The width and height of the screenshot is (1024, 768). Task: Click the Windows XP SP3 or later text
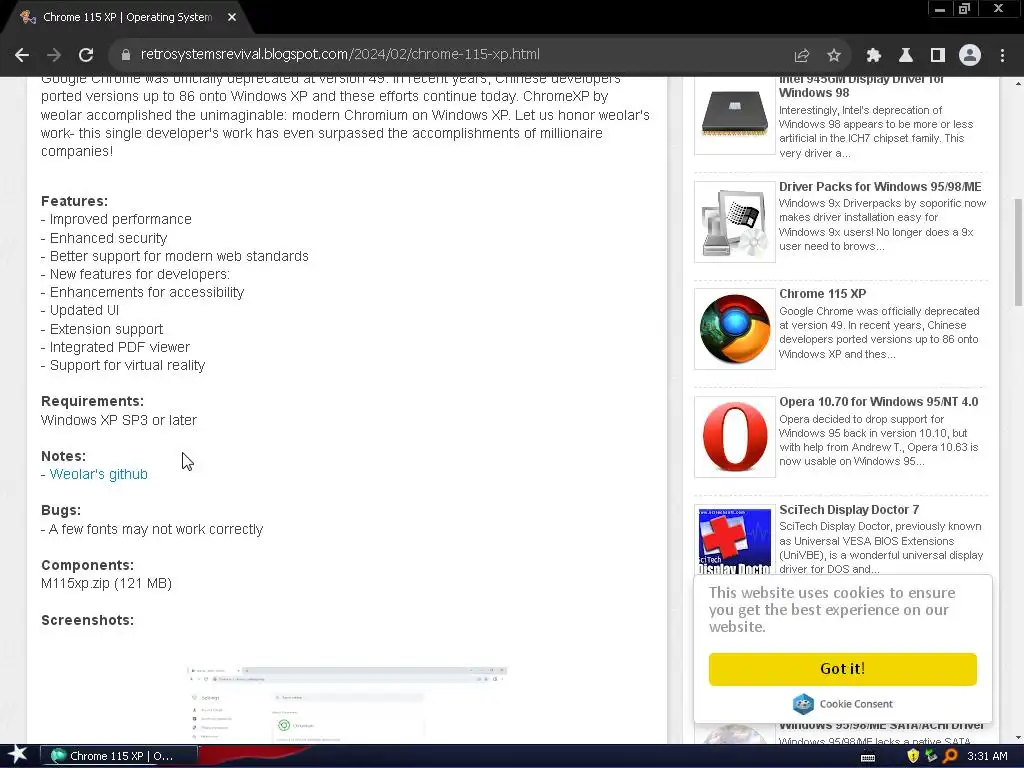[119, 420]
